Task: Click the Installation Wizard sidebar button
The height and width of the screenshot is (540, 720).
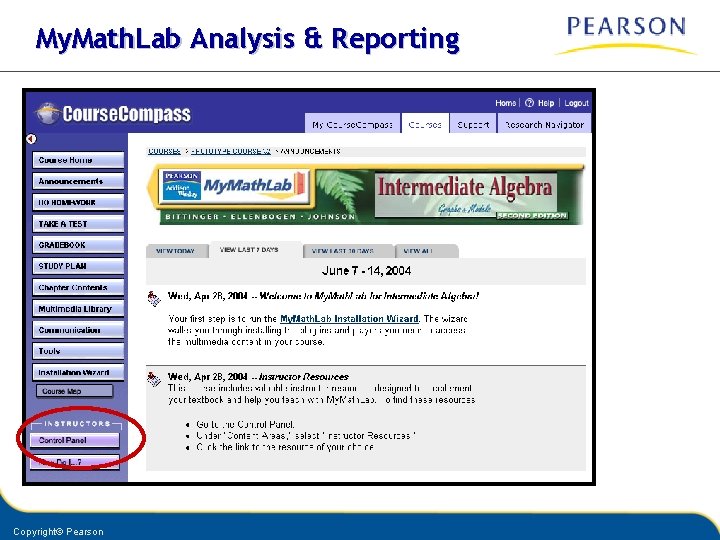Action: pyautogui.click(x=78, y=372)
